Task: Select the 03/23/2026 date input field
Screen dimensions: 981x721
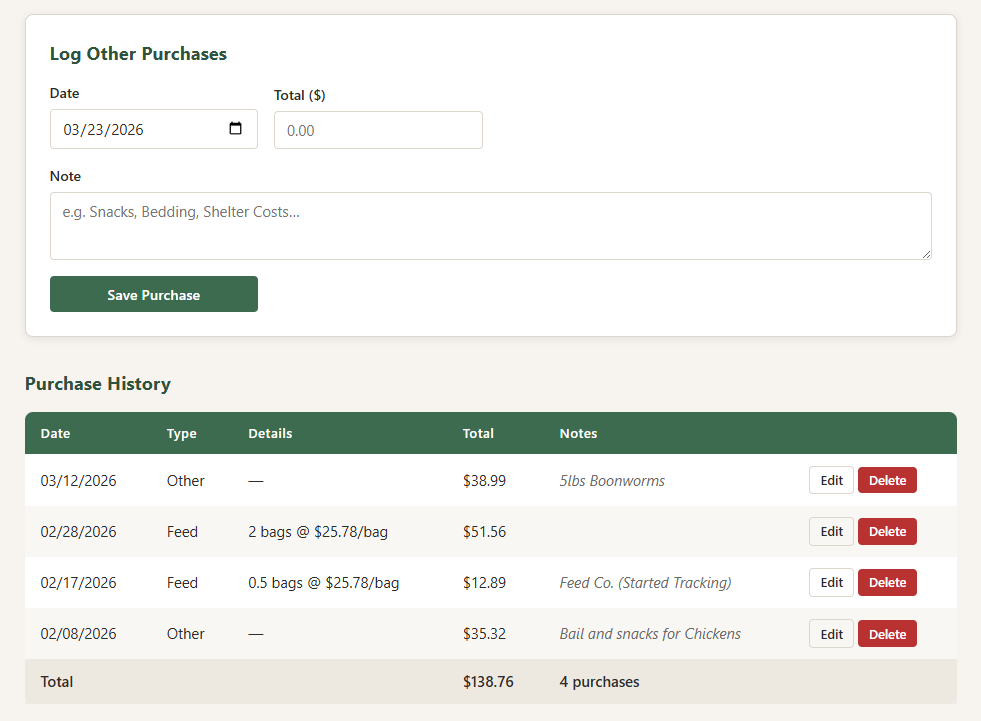Action: coord(130,129)
